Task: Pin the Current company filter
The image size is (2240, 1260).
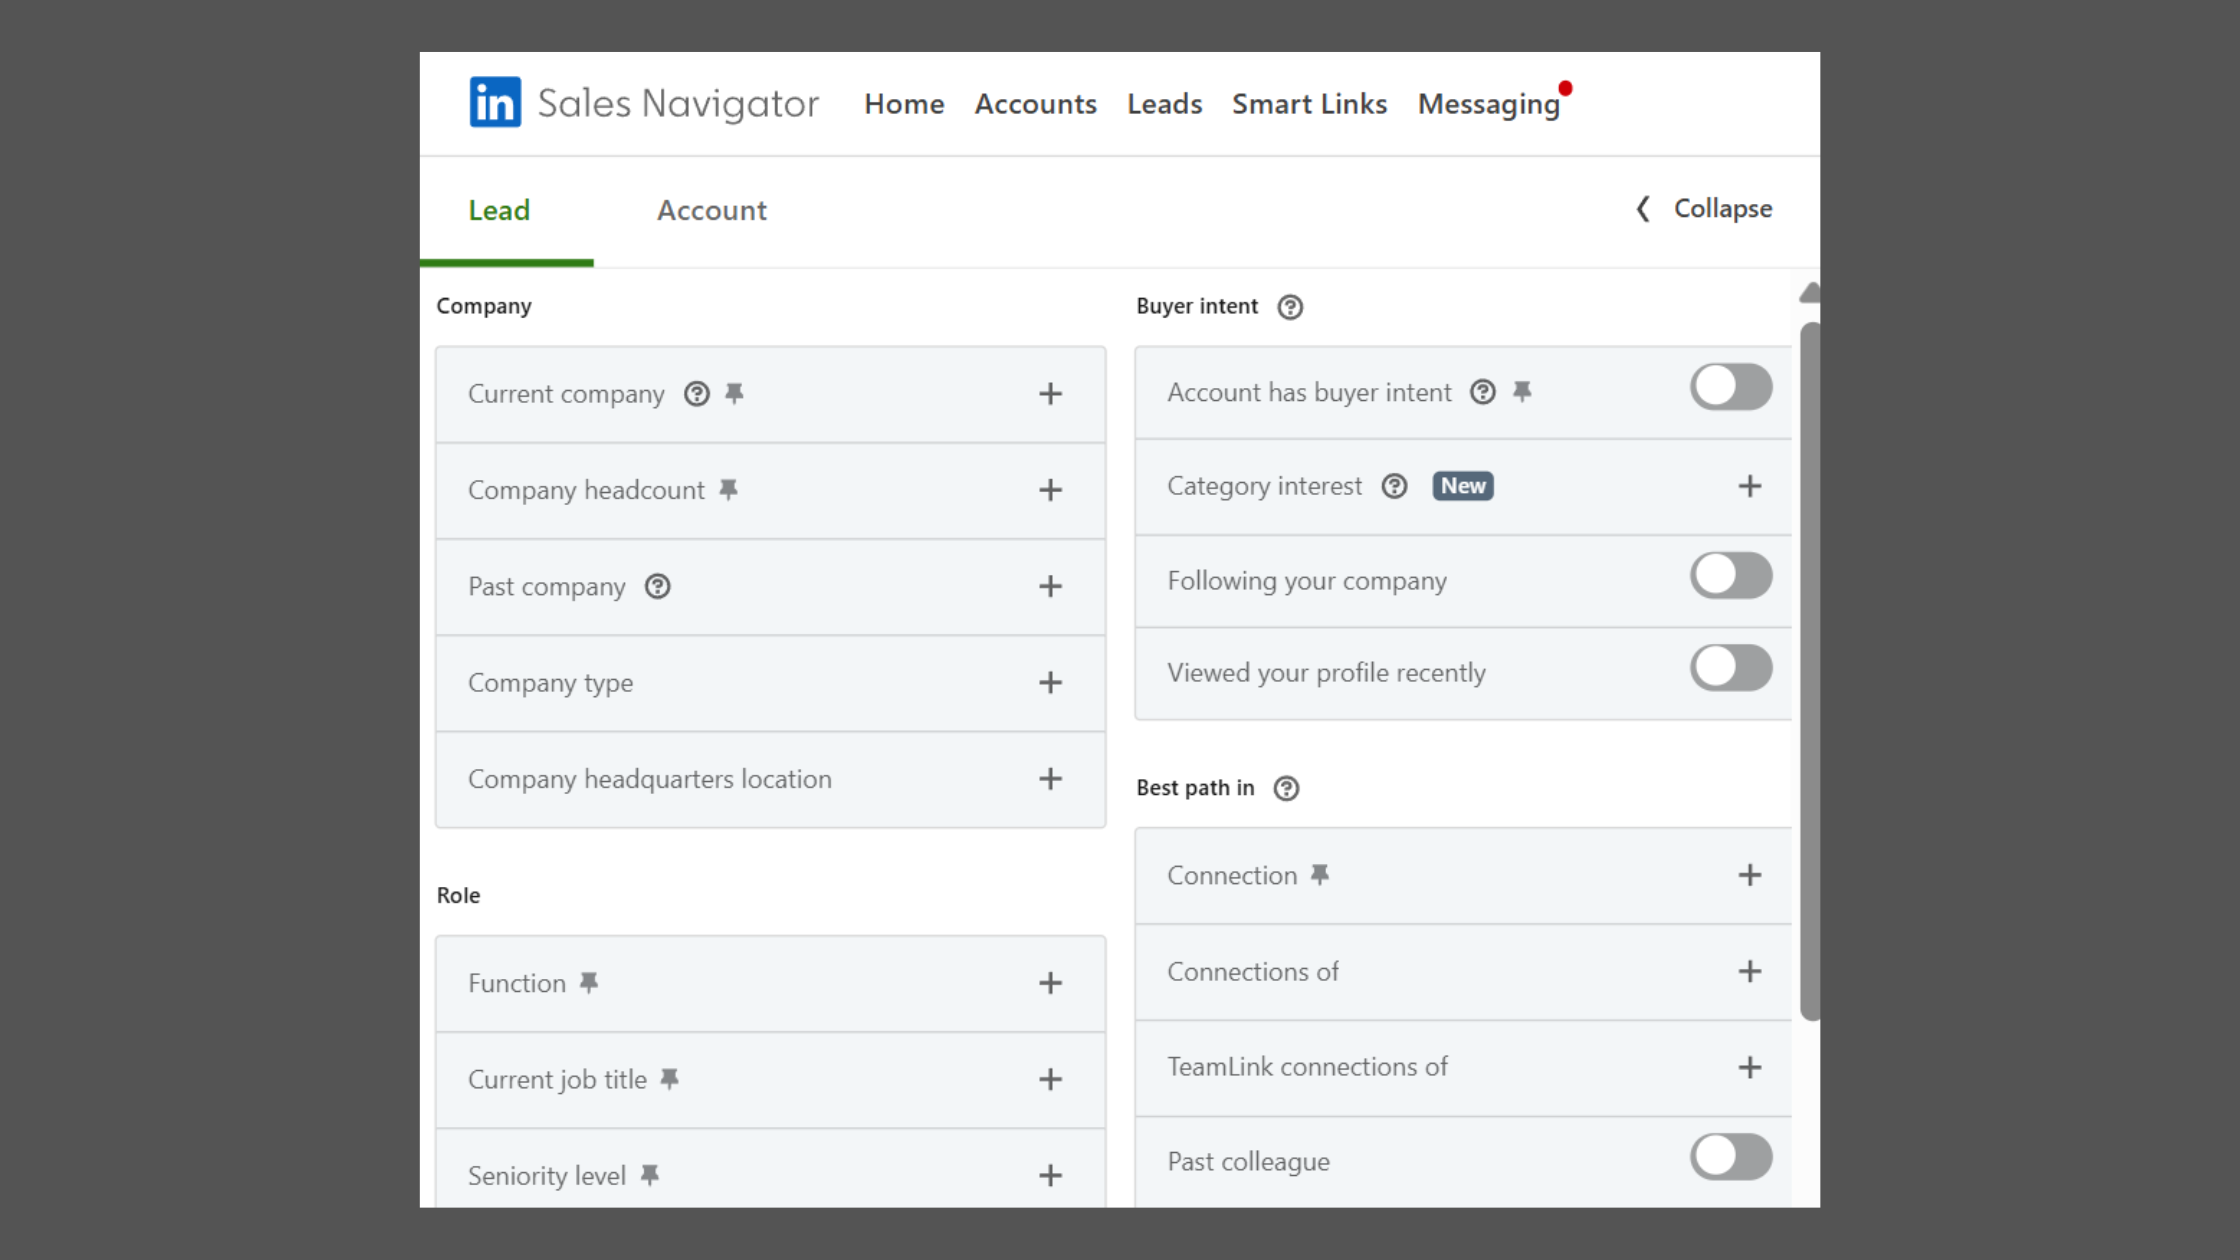Action: pyautogui.click(x=735, y=394)
